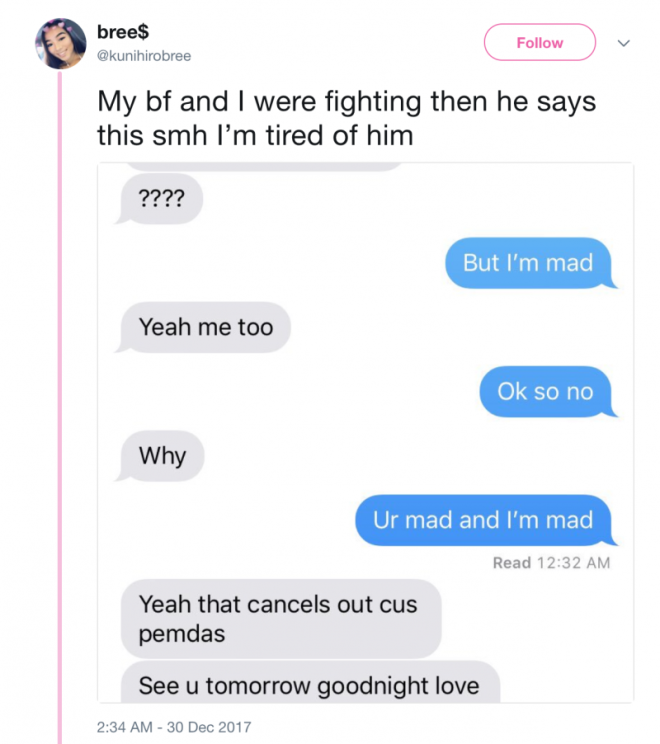The image size is (660, 744).
Task: Click the "But I'm mad" blue bubble
Action: tap(530, 263)
